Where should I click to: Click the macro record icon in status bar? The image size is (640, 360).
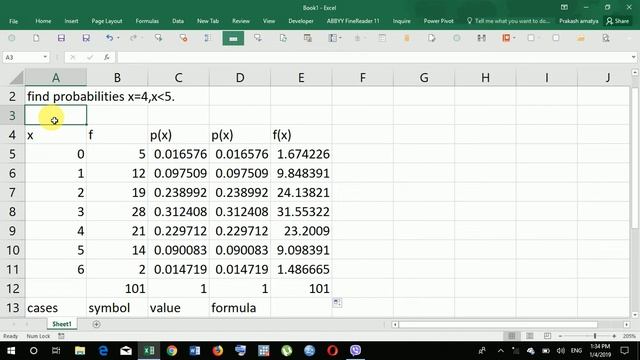click(61, 336)
